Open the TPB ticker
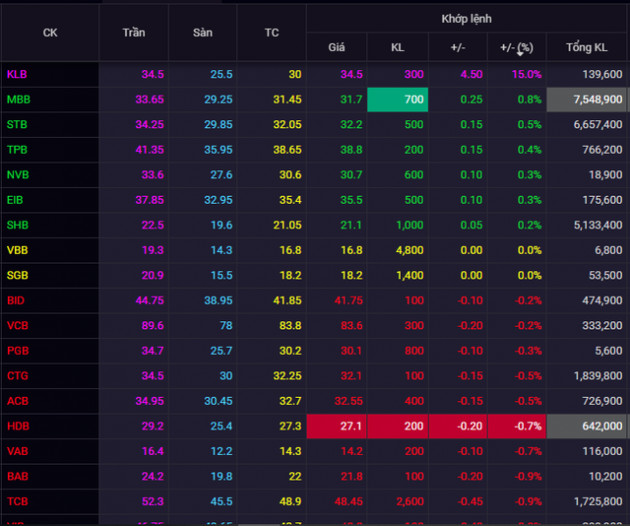Viewport: 630px width, 526px height. pyautogui.click(x=17, y=149)
